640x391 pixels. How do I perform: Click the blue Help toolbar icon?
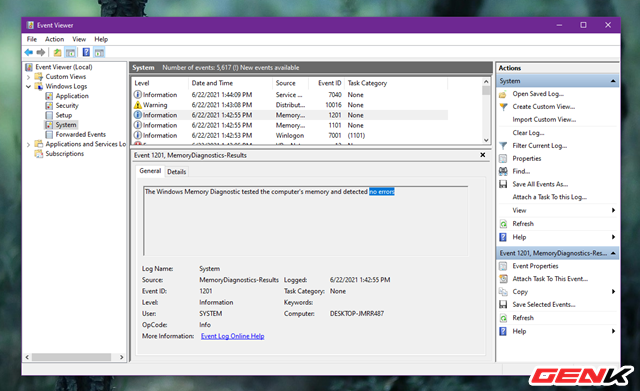point(86,52)
